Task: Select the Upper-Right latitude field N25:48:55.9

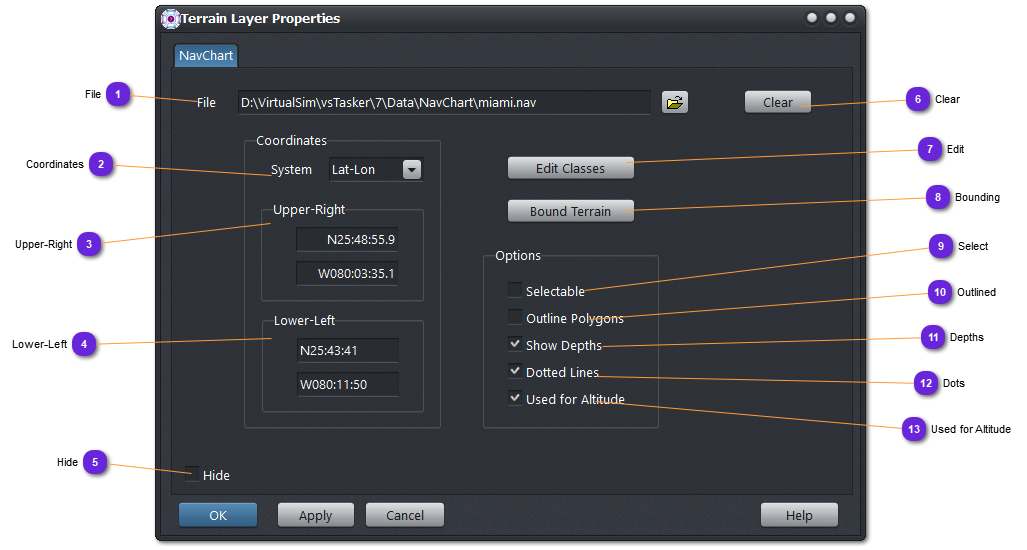Action: tap(347, 240)
